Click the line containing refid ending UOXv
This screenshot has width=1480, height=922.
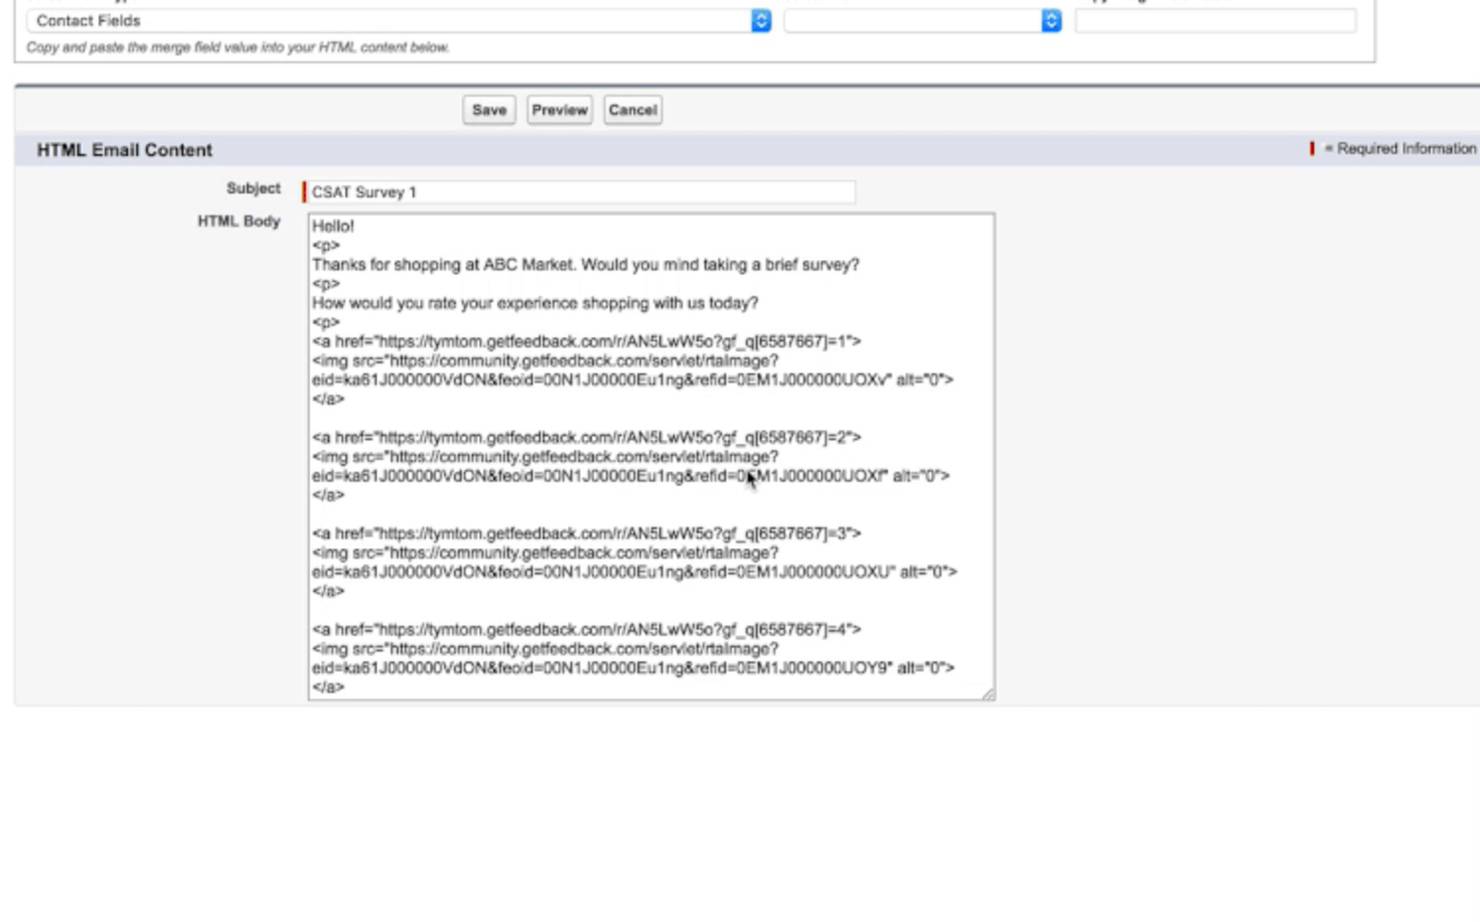[x=632, y=380]
